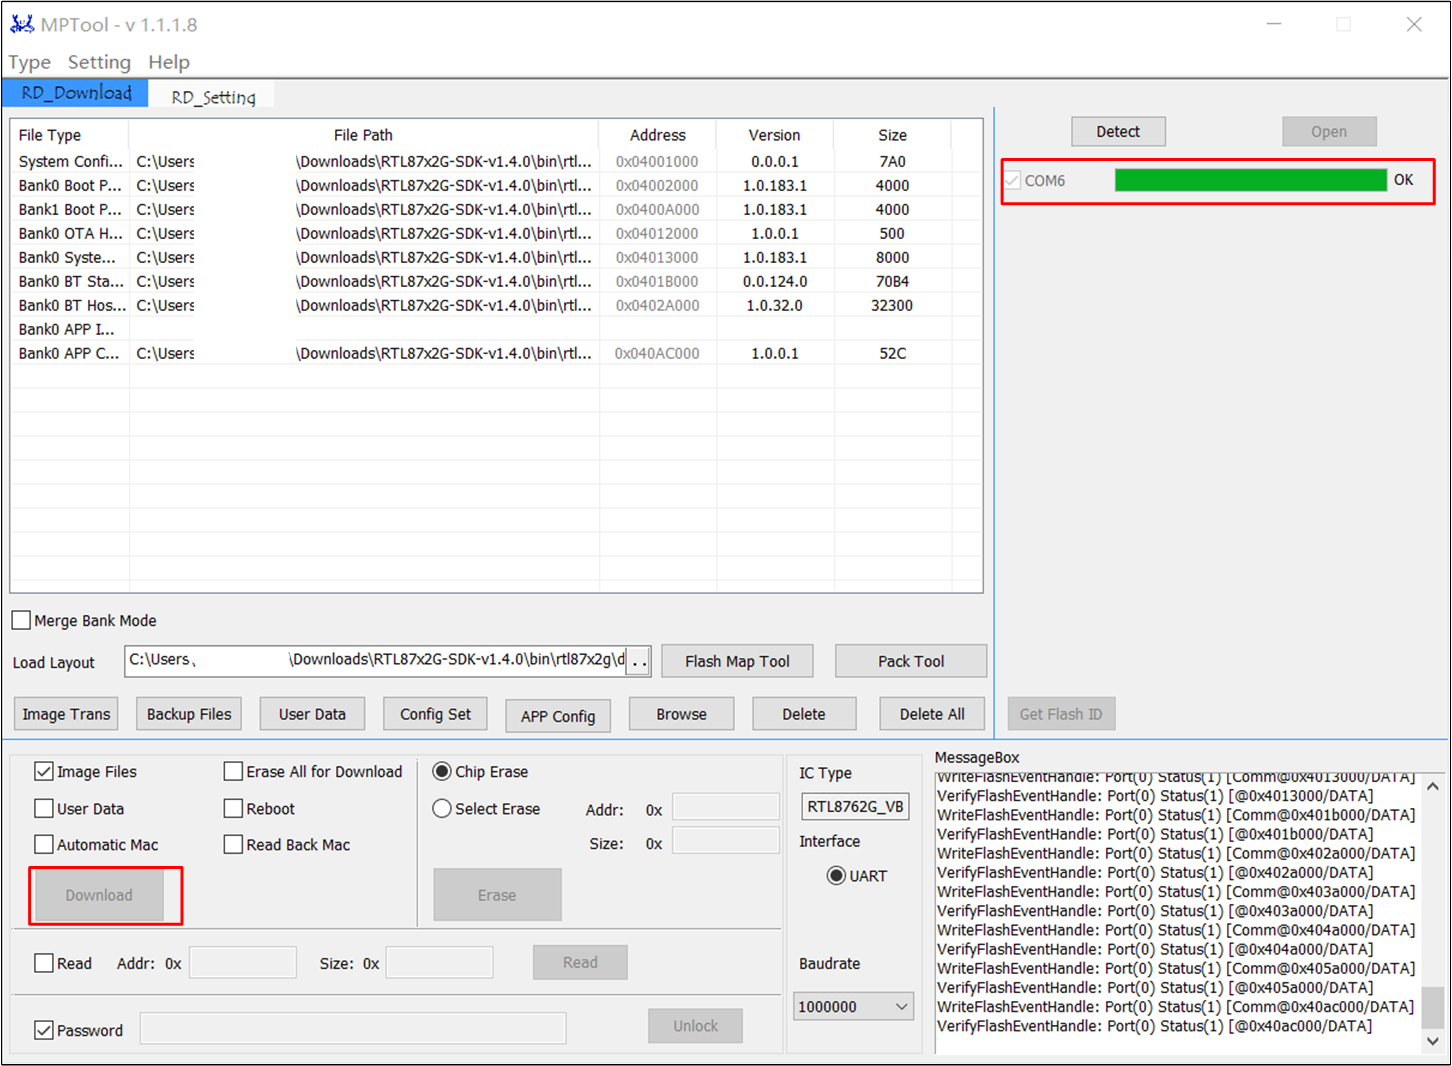This screenshot has height=1066, width=1452.
Task: Switch to the RD_Setting tab
Action: [x=213, y=97]
